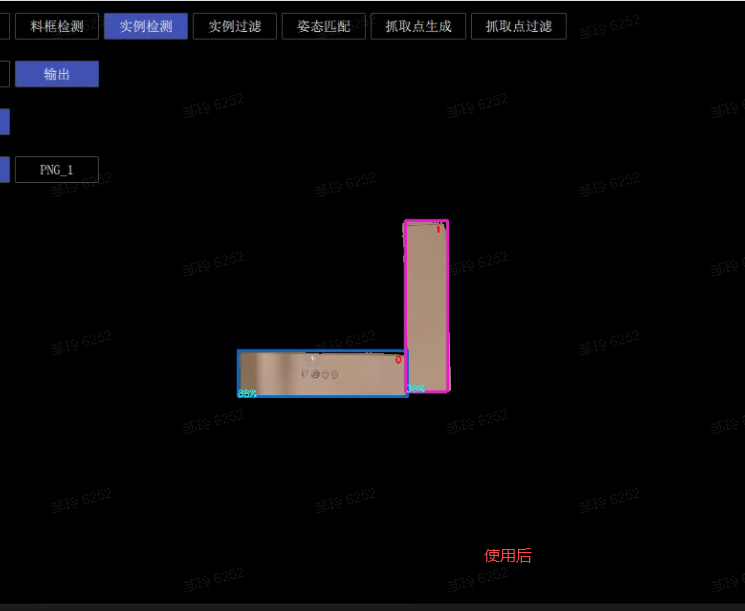Click the 88% confidence label
Screen dimensions: 745x611
click(247, 393)
